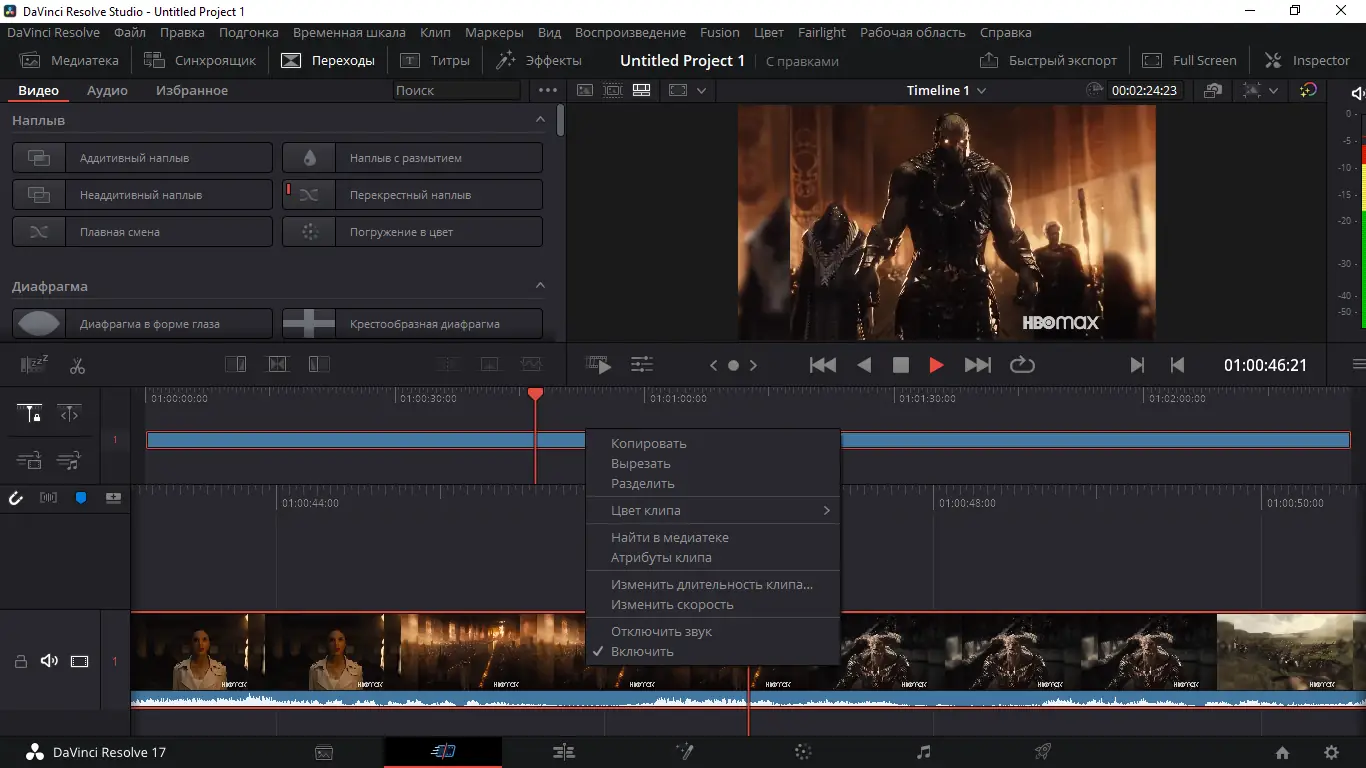
Task: Toggle loop playback icon
Action: [x=1022, y=366]
